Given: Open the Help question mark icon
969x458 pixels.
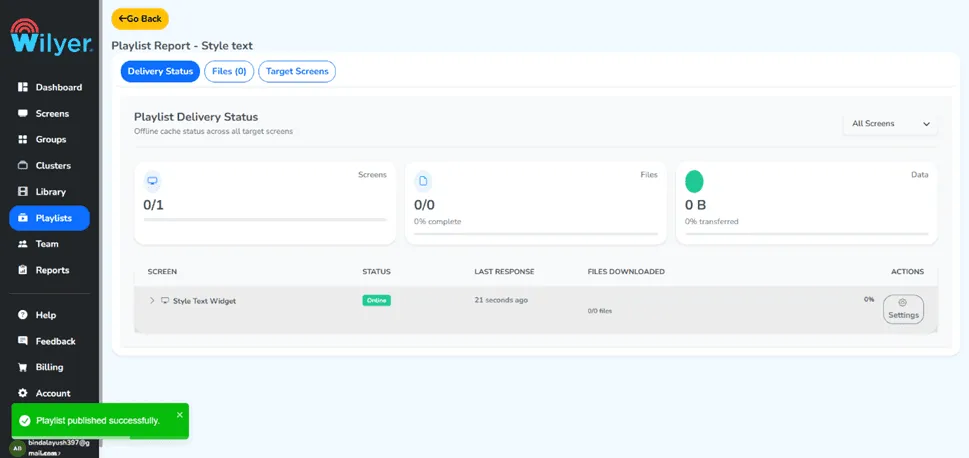Looking at the screenshot, I should 23,315.
